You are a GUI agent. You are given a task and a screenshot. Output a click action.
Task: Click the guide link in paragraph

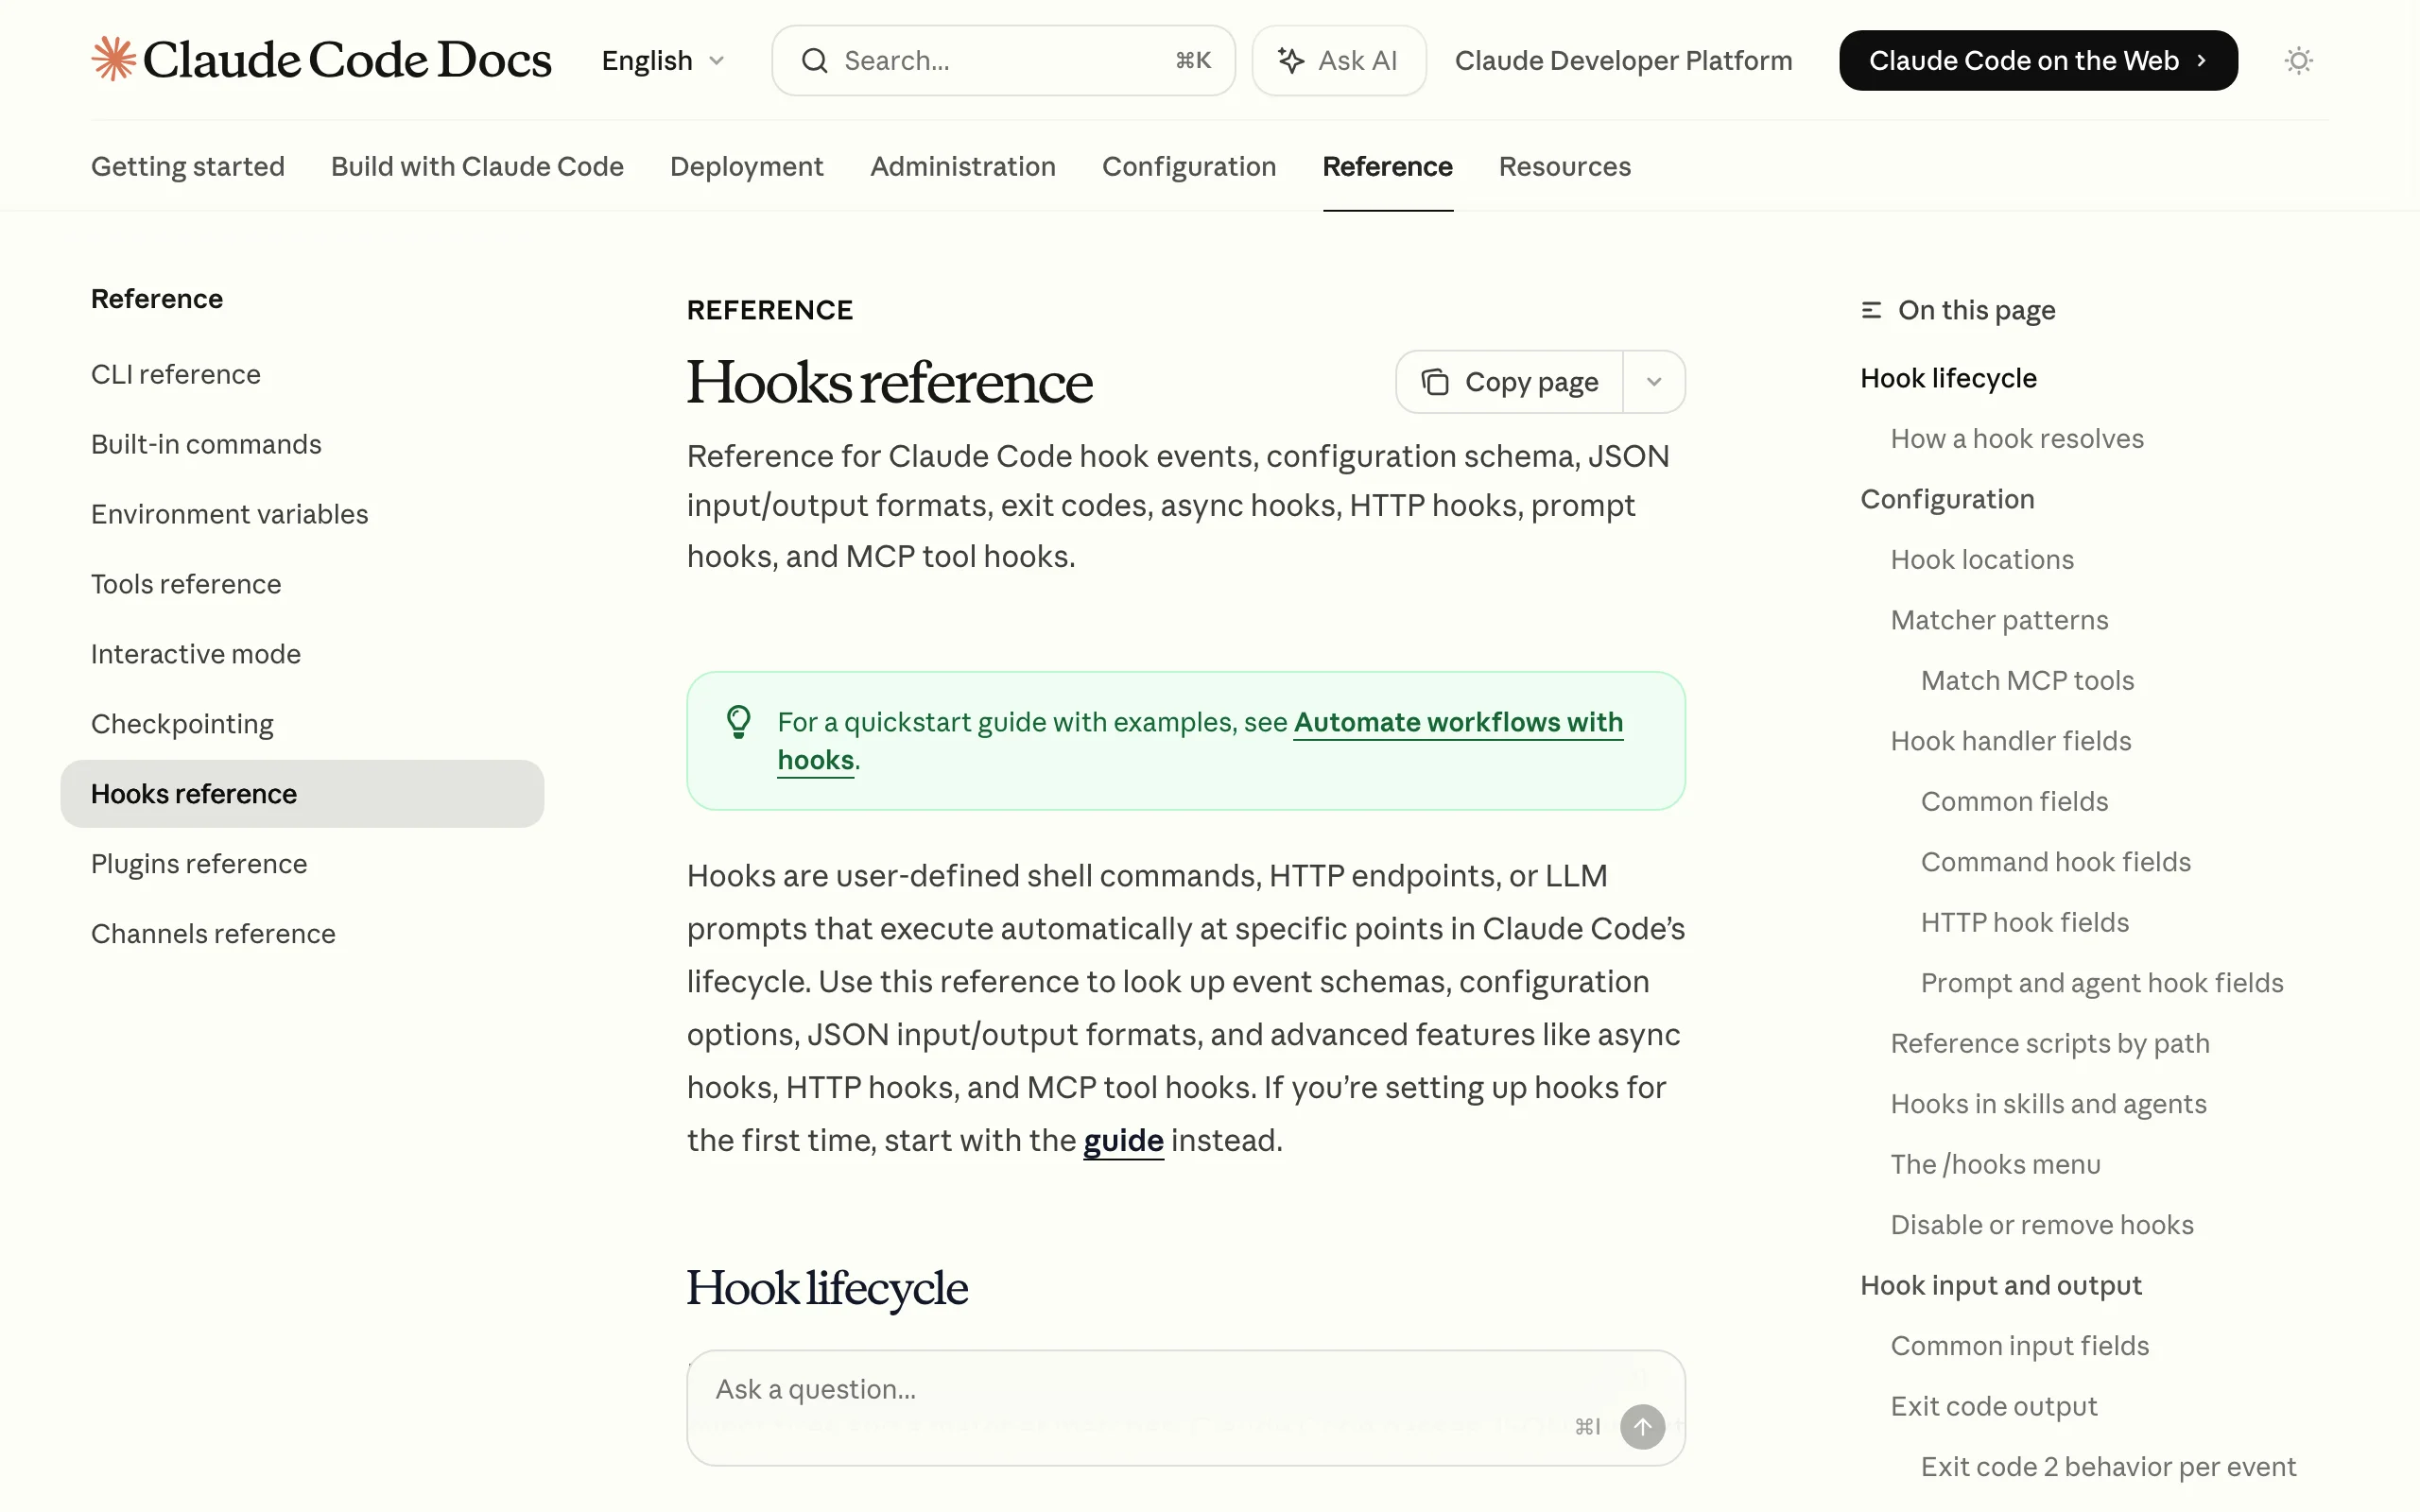click(x=1123, y=1140)
